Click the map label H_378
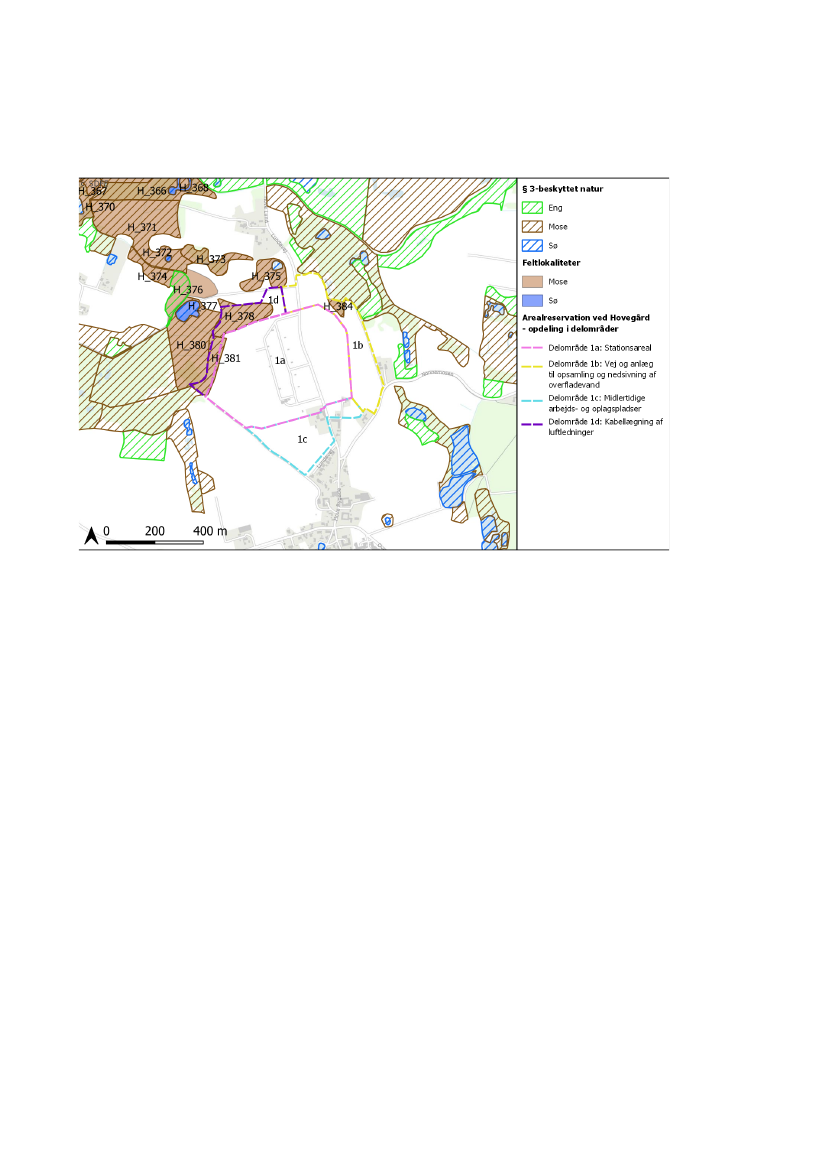 pos(239,317)
